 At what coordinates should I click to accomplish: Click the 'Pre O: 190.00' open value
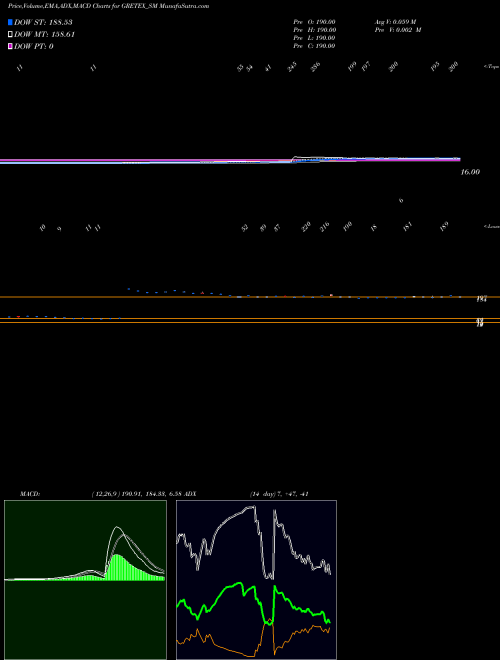point(314,22)
